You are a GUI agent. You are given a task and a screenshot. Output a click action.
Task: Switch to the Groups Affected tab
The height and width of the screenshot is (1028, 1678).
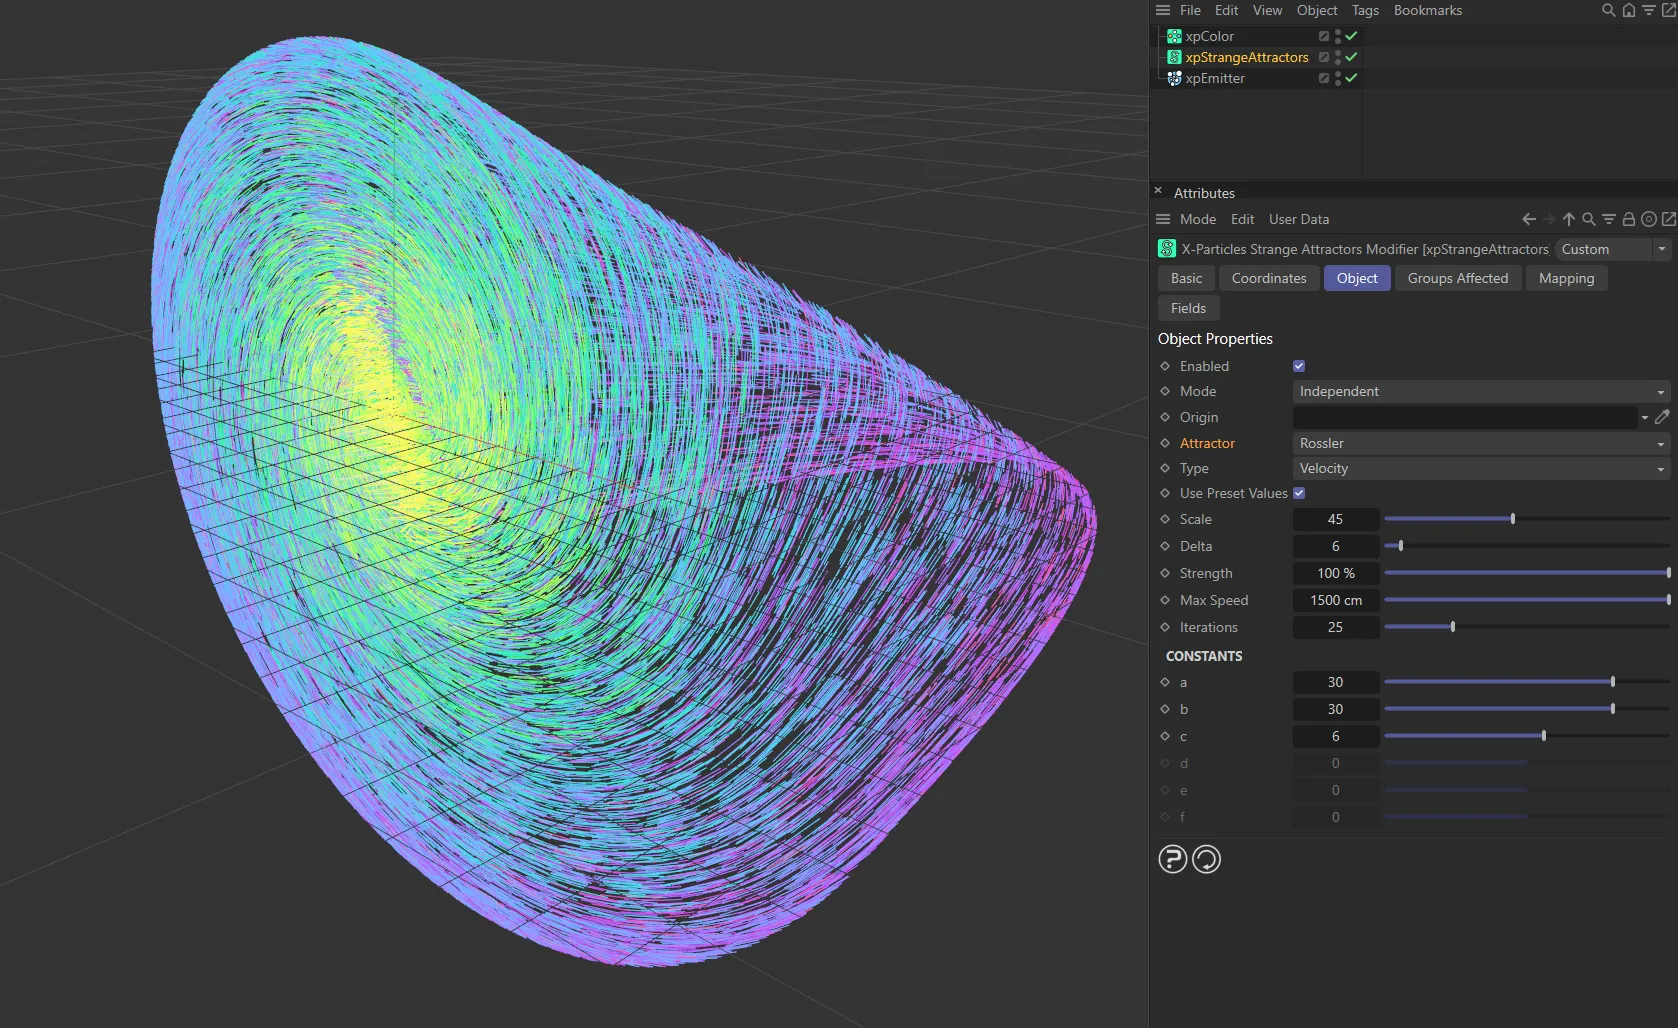click(1457, 278)
